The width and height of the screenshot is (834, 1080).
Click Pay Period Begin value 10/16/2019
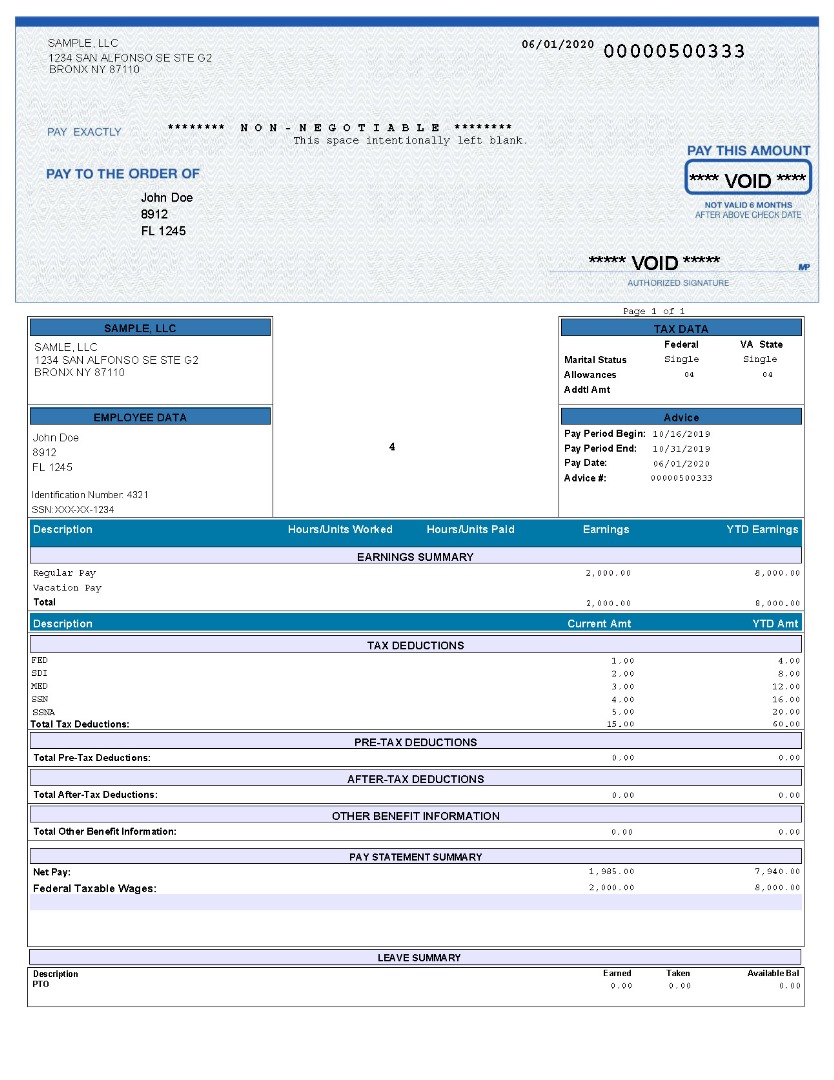pyautogui.click(x=681, y=434)
